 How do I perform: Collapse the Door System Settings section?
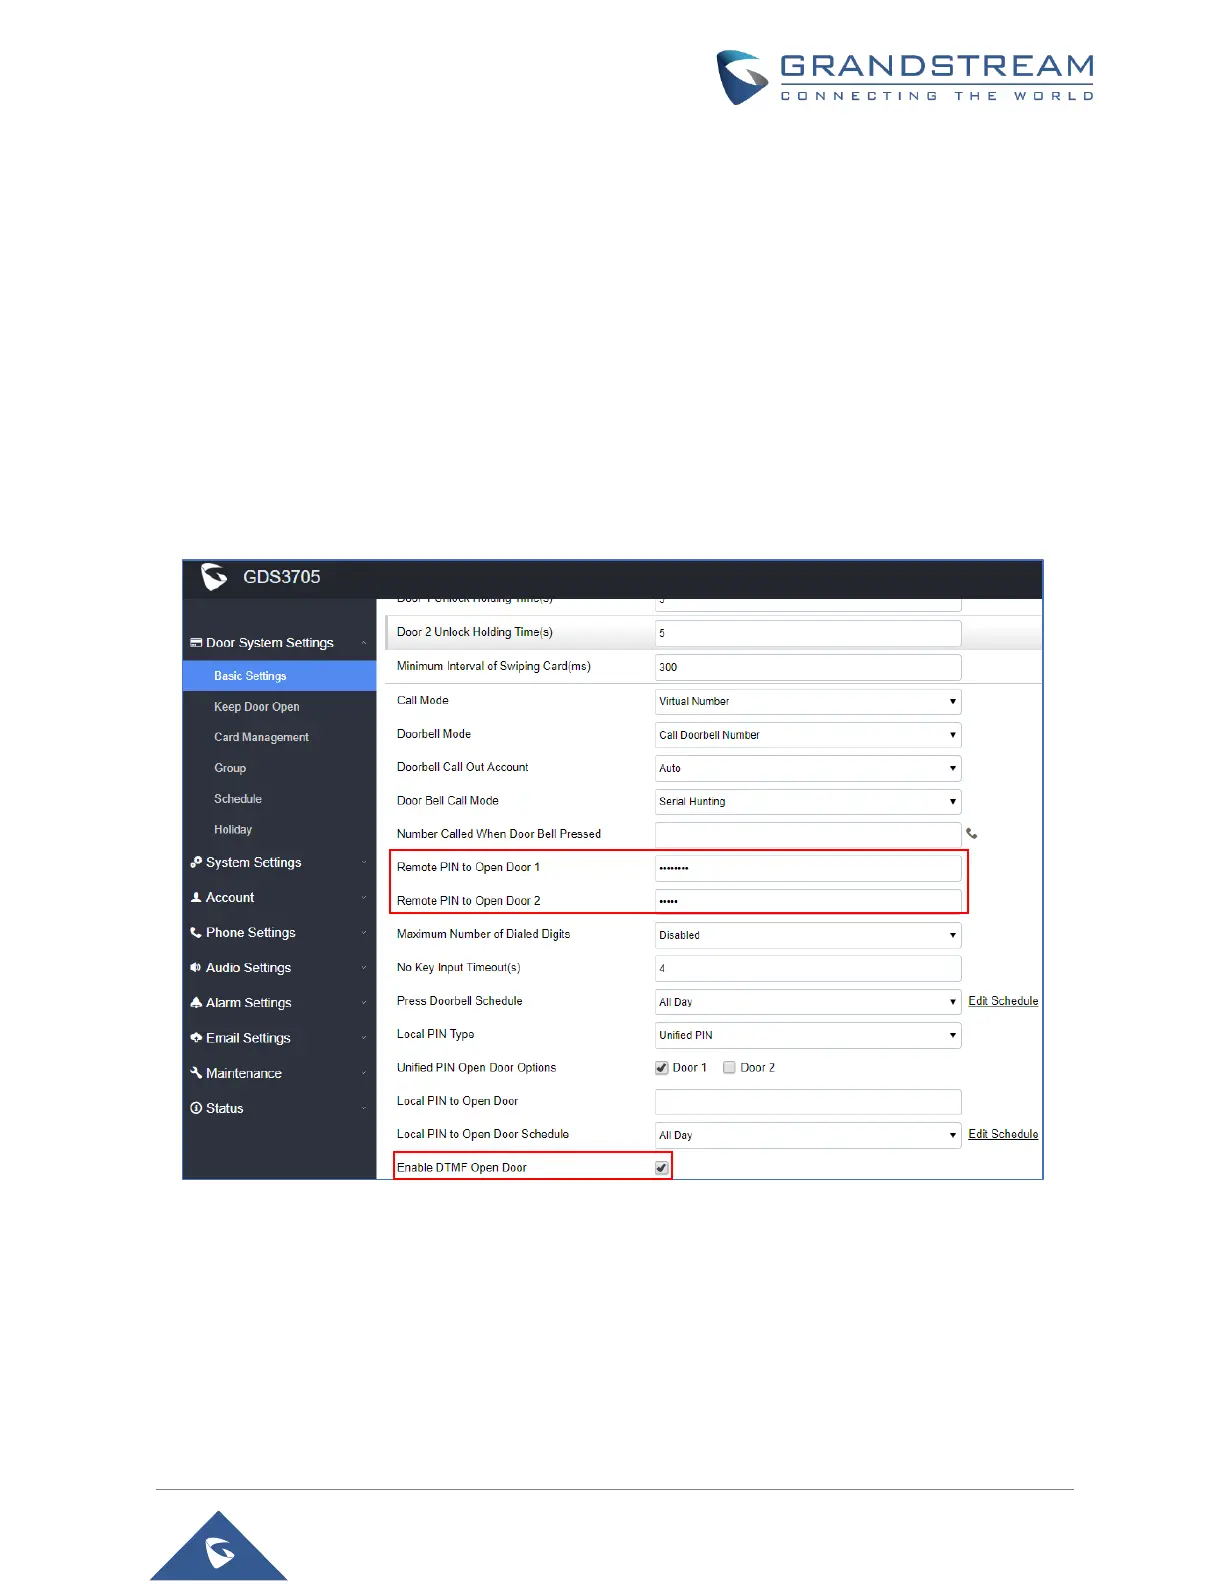364,643
